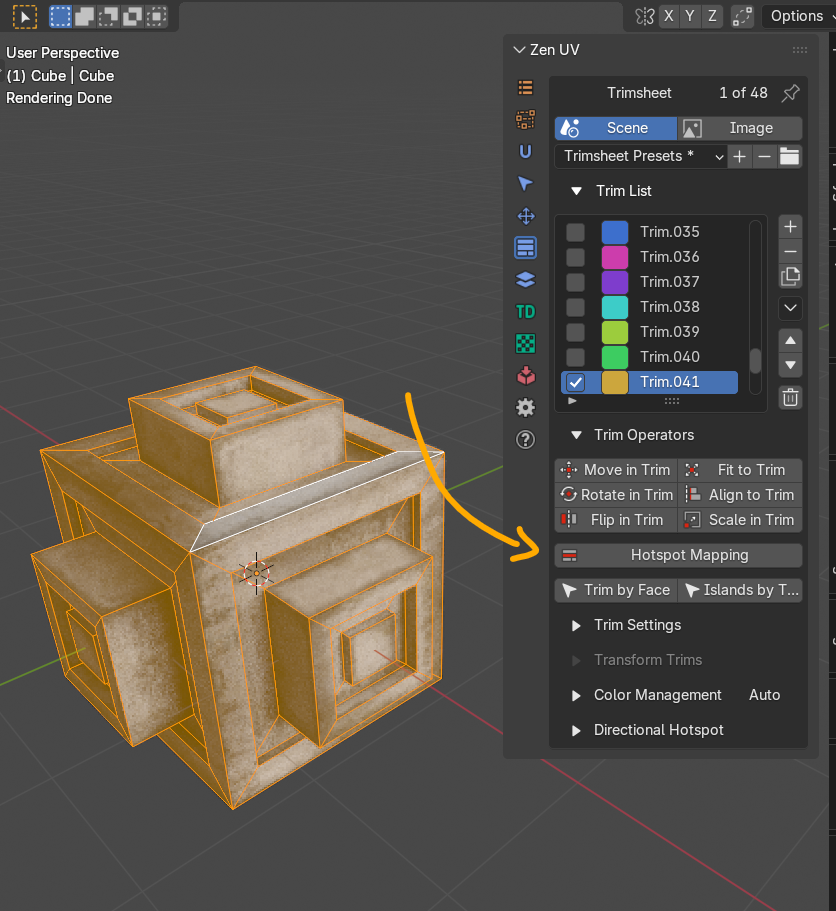836x911 pixels.
Task: Check the Trim.037 checkbox
Action: (575, 282)
